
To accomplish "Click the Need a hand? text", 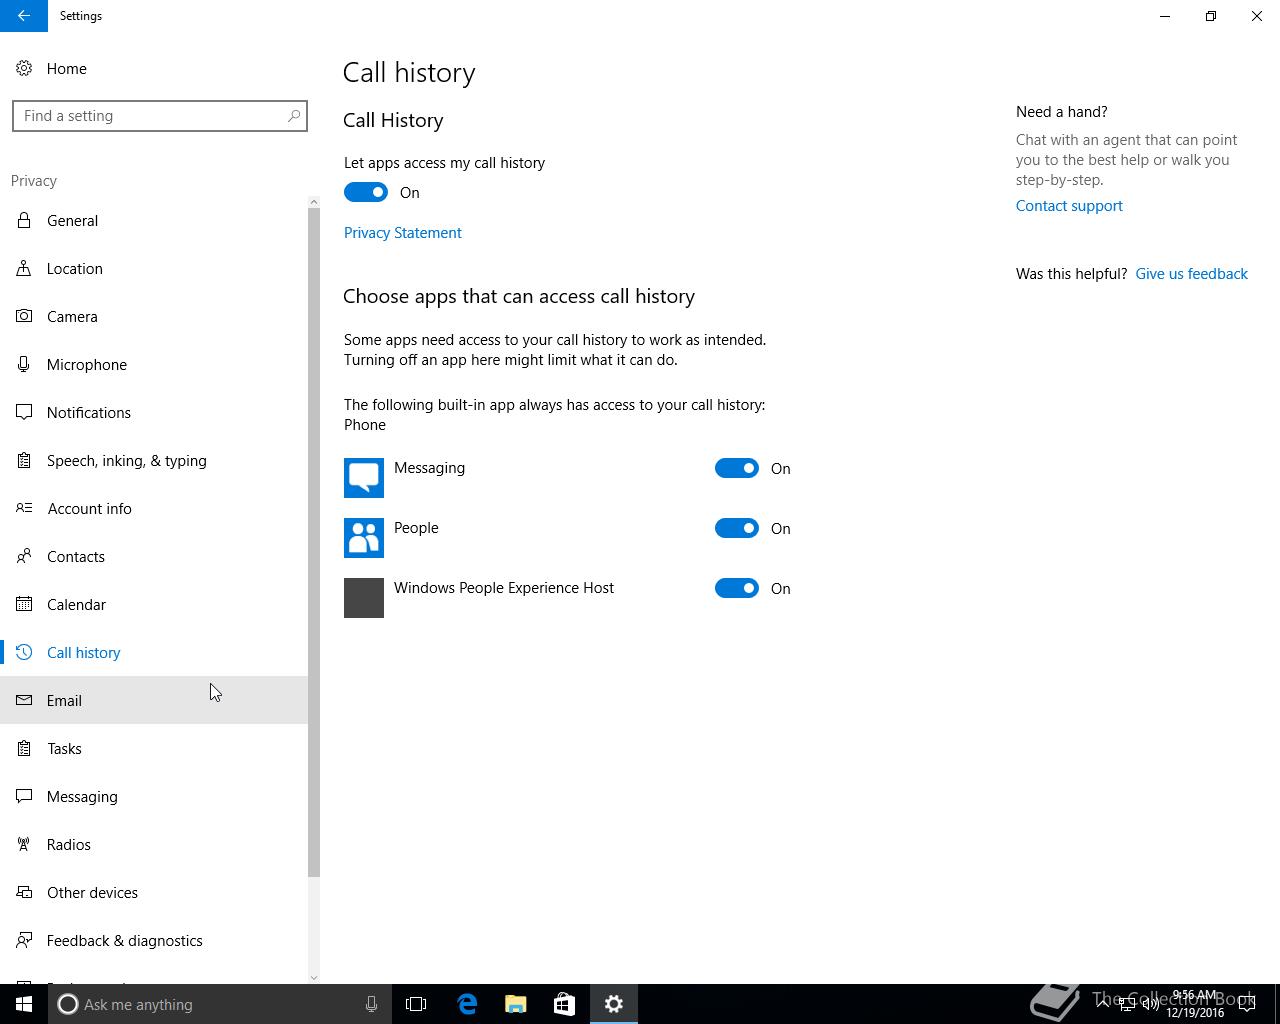I will click(x=1062, y=111).
